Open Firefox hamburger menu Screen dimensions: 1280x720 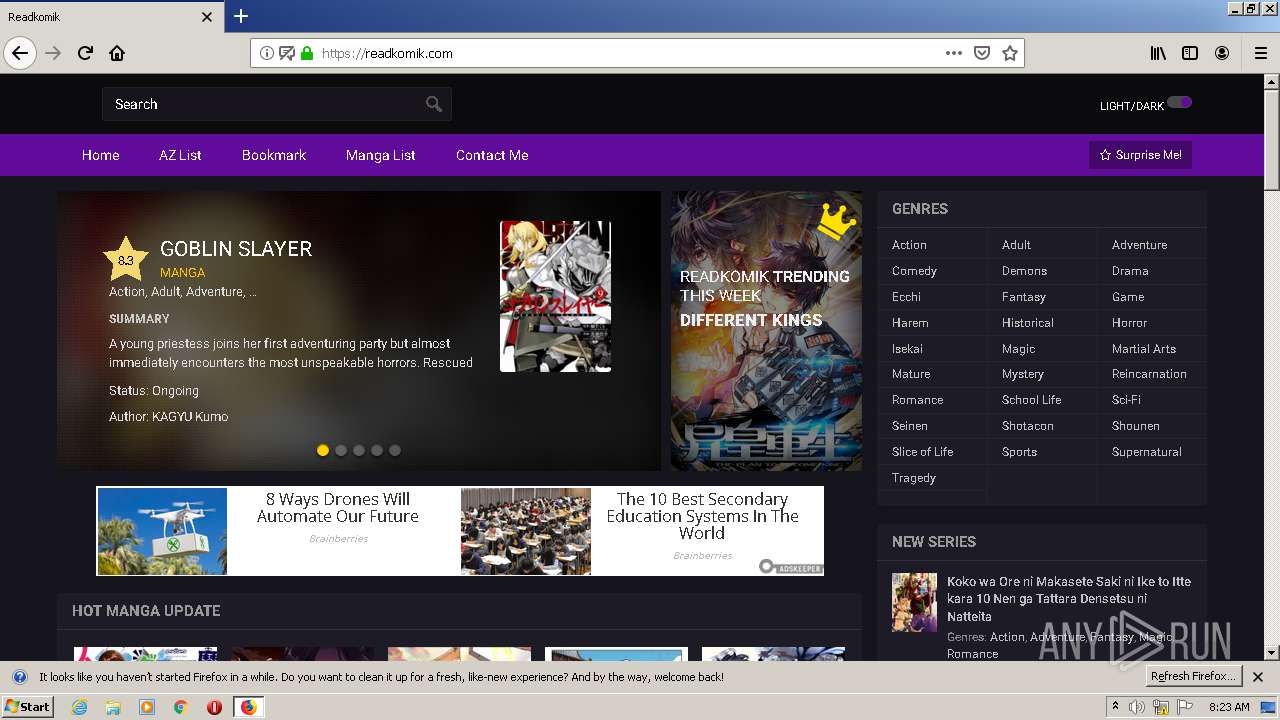(1260, 53)
